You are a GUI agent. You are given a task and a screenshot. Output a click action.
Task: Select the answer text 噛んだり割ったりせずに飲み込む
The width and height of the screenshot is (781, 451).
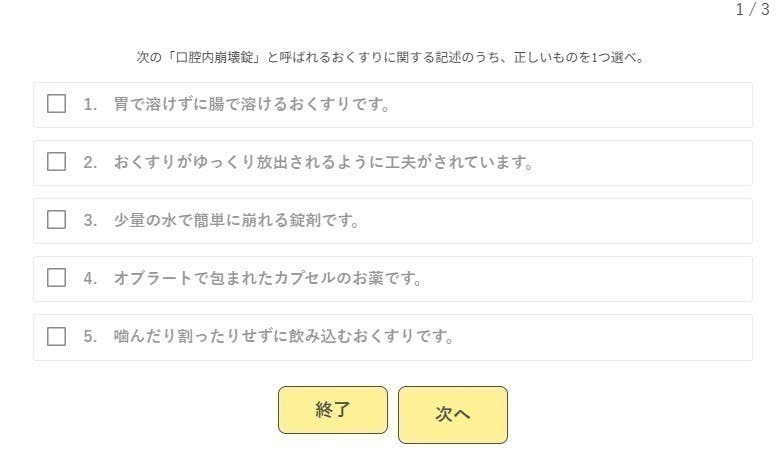(284, 337)
